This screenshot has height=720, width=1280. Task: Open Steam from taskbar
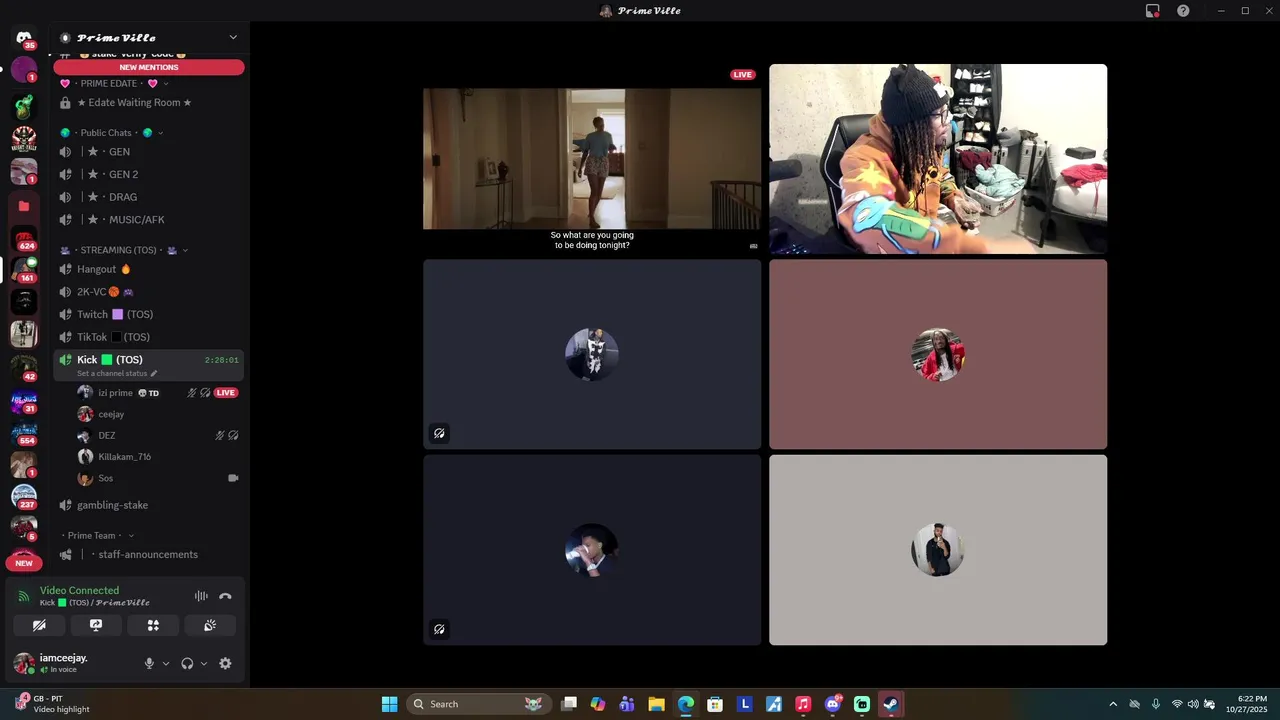(890, 704)
